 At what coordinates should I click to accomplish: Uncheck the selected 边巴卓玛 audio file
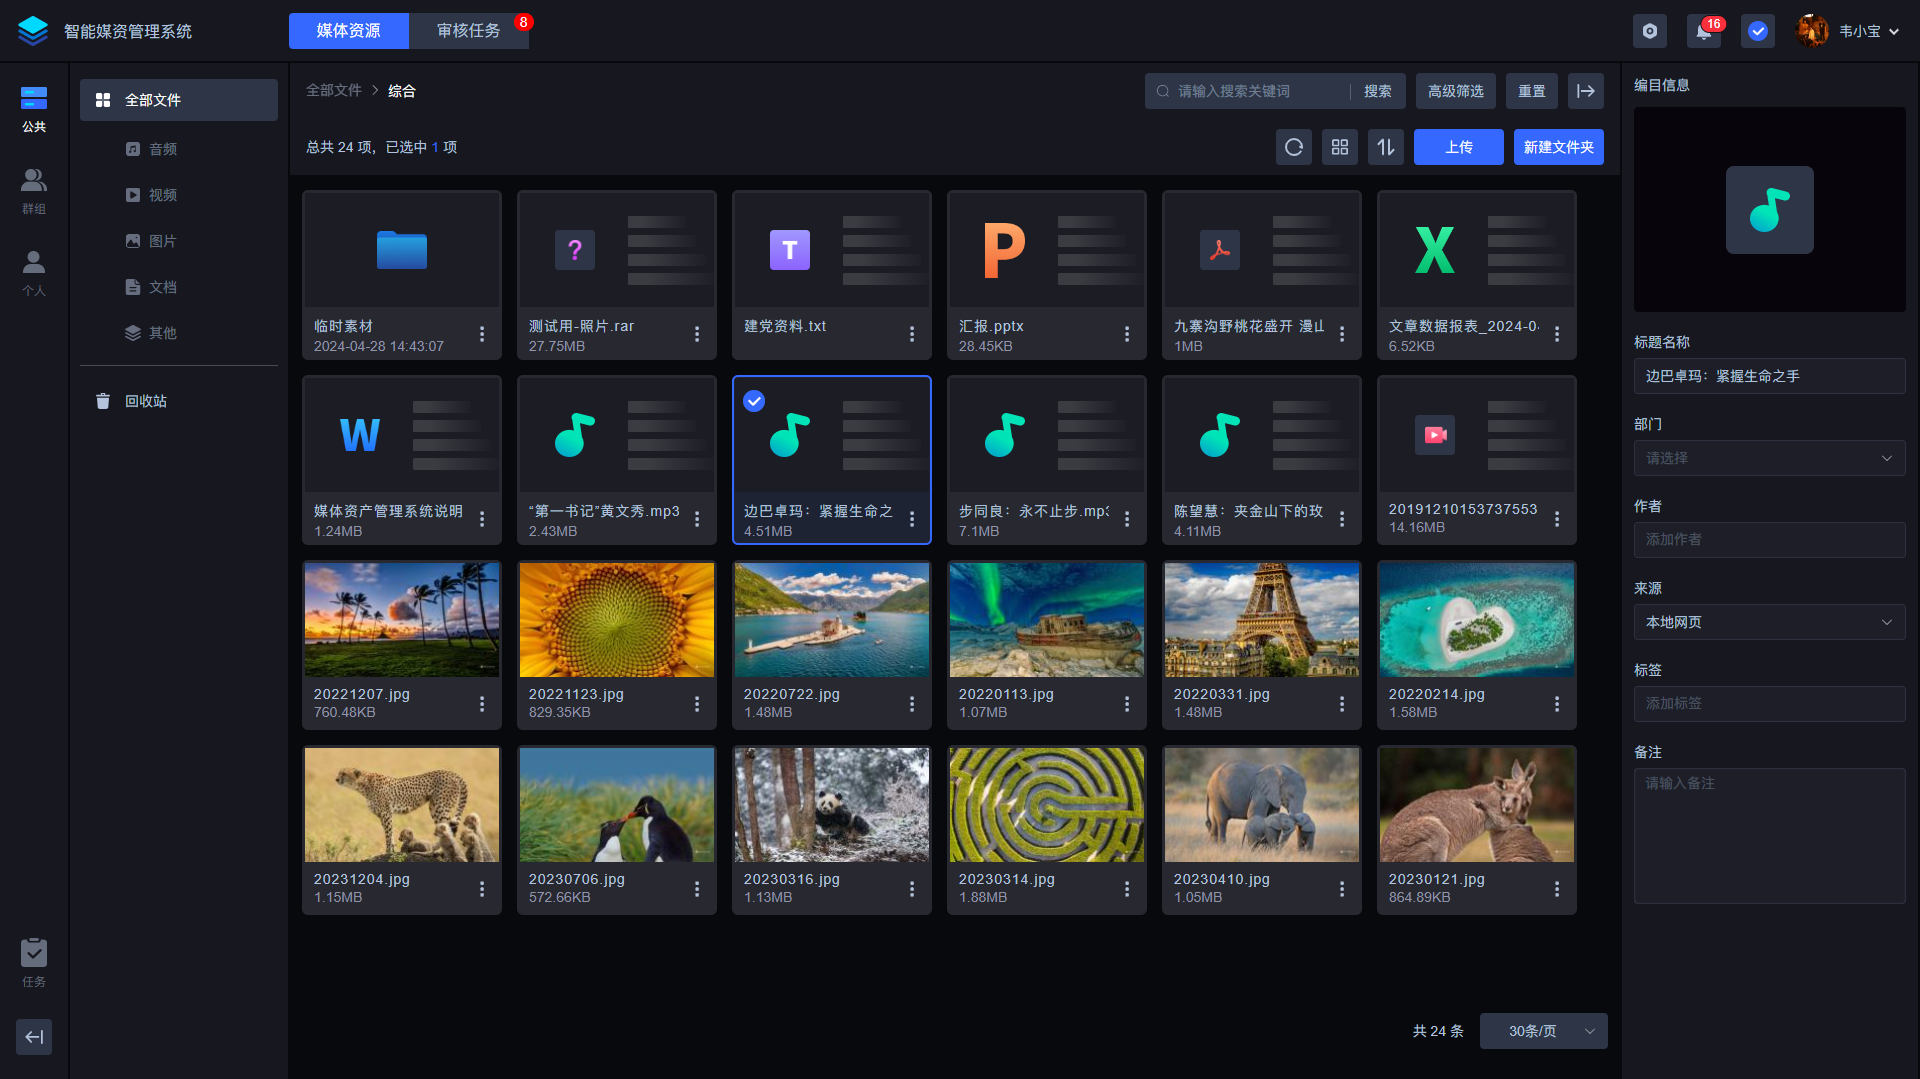click(754, 401)
